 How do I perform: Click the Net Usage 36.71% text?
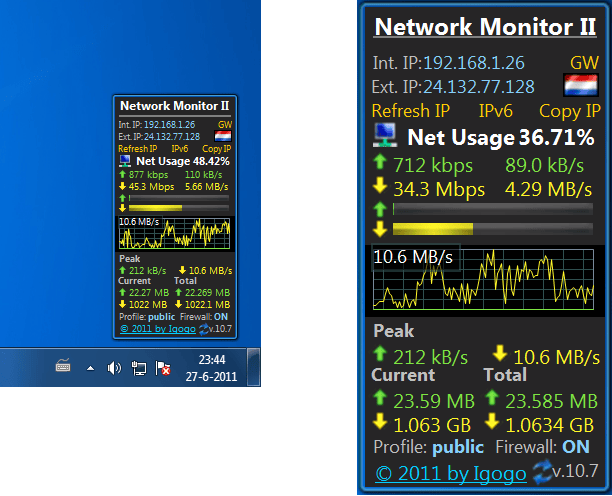point(501,137)
